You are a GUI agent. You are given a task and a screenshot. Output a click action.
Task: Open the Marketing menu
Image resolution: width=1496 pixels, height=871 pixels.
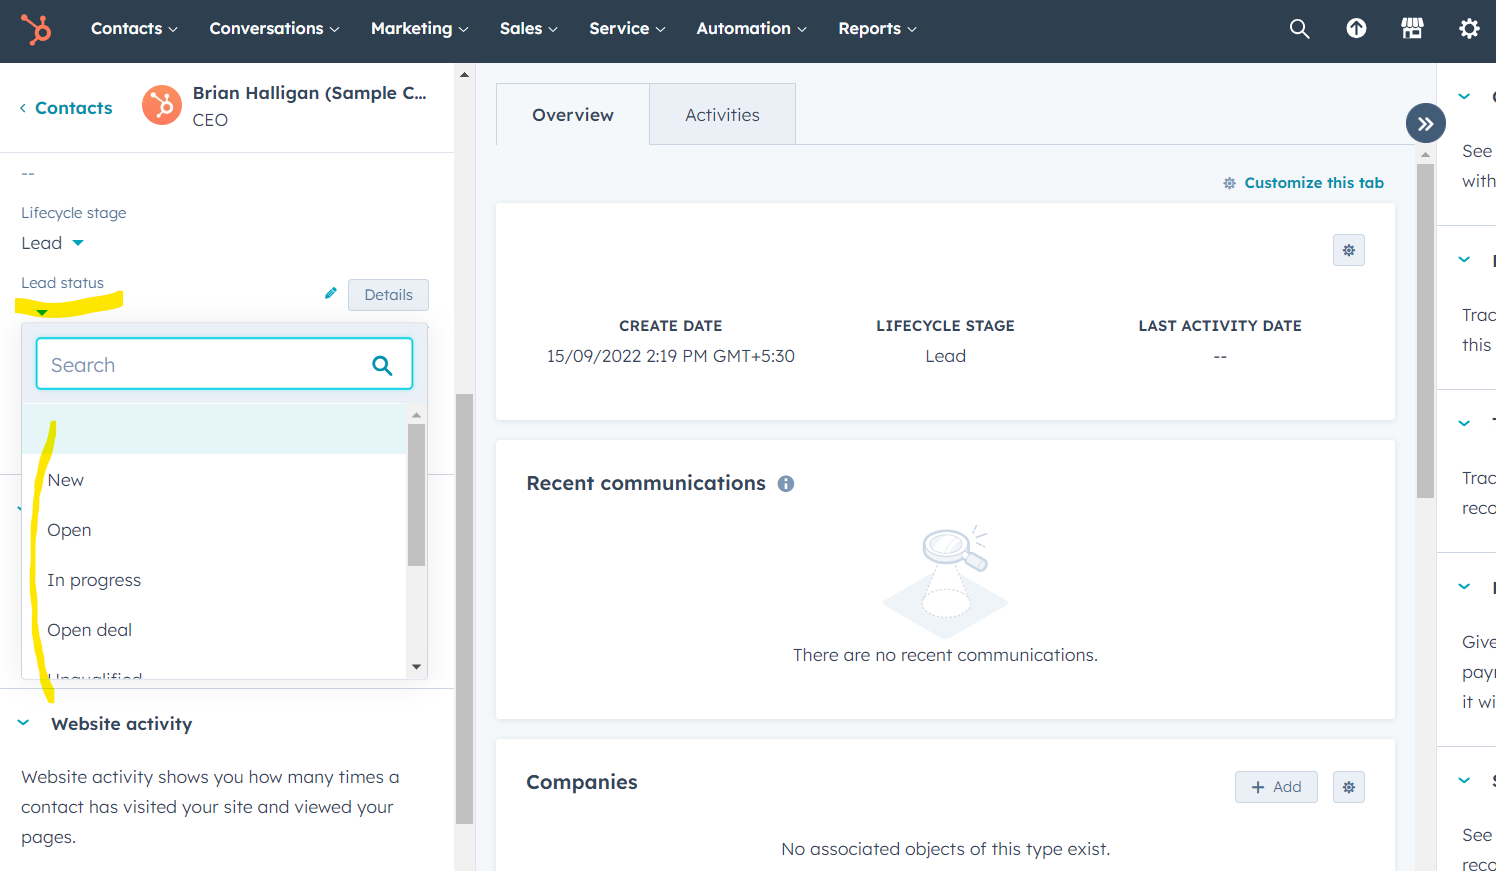coord(419,29)
